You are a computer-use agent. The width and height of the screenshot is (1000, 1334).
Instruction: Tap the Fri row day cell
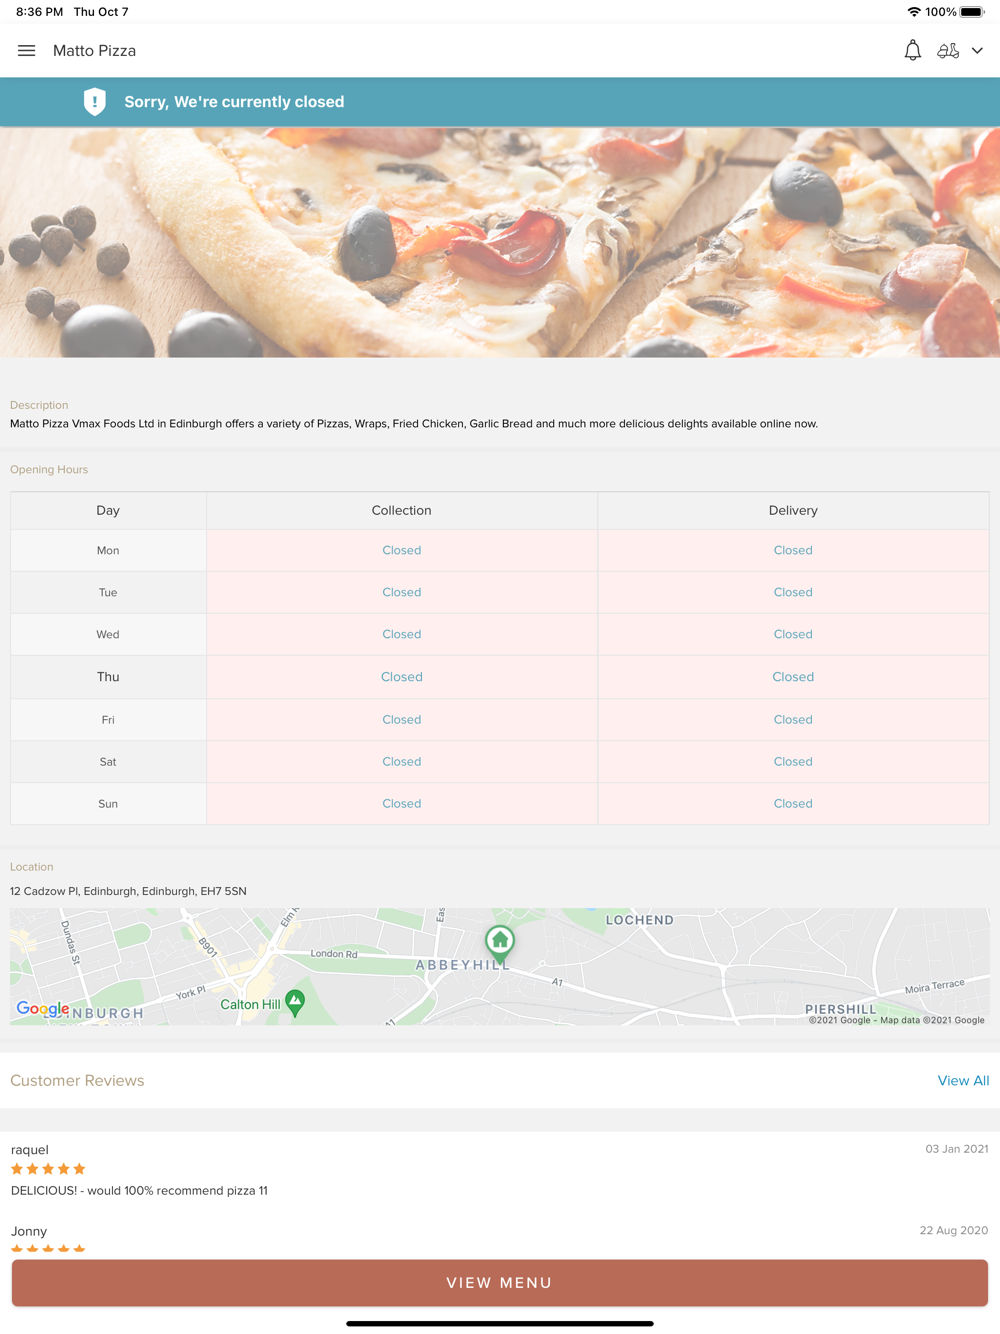tap(108, 720)
